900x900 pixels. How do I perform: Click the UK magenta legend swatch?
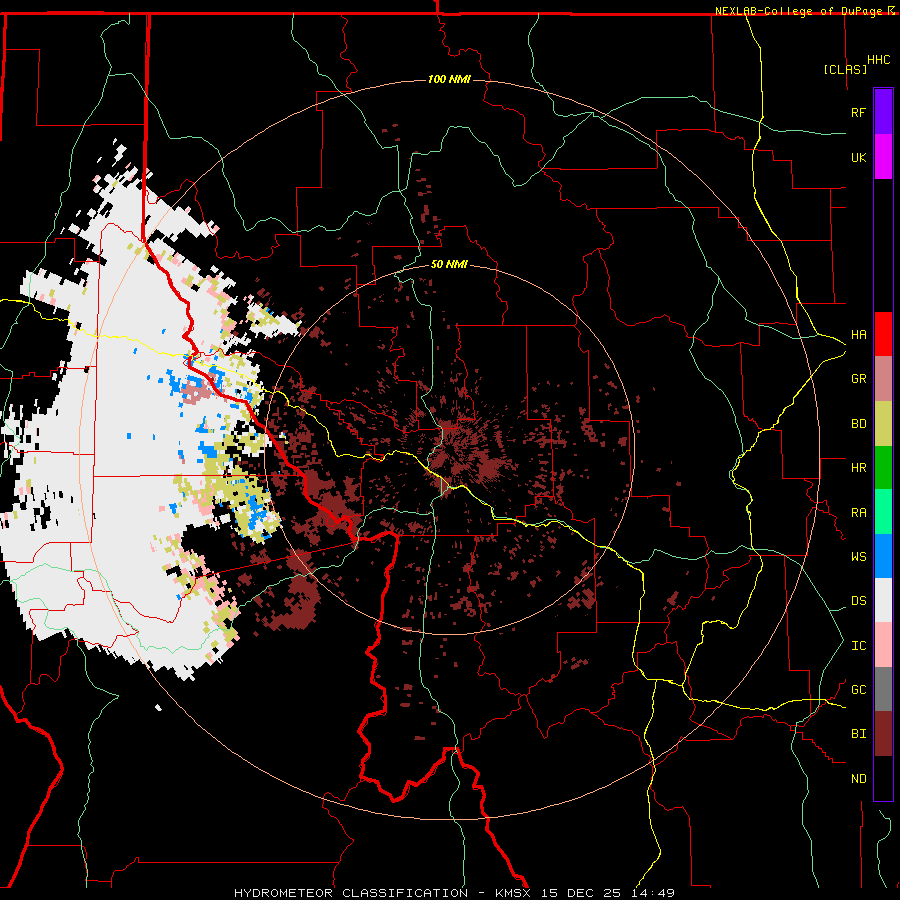tap(883, 157)
